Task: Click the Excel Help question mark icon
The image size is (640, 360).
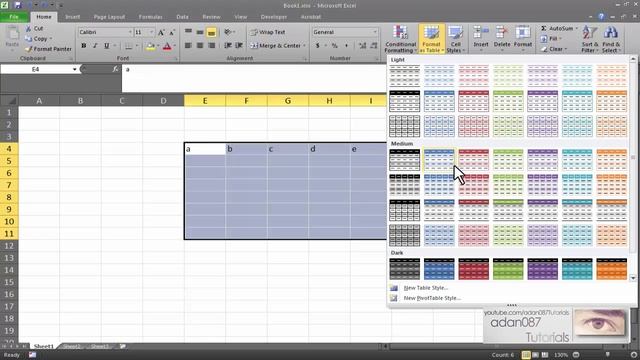Action: click(x=601, y=17)
